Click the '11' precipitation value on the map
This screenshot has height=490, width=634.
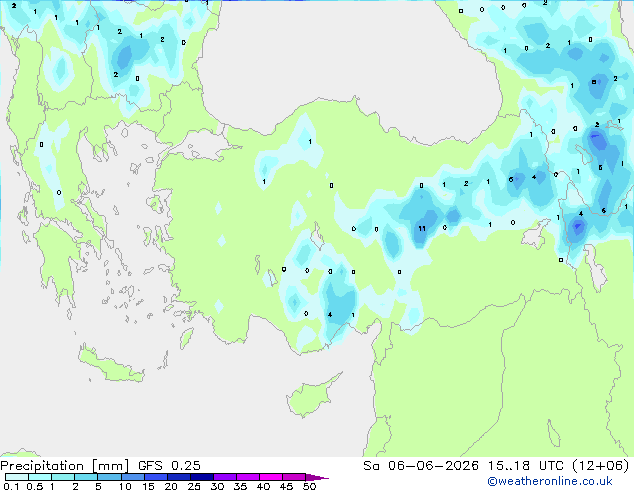coord(422,228)
